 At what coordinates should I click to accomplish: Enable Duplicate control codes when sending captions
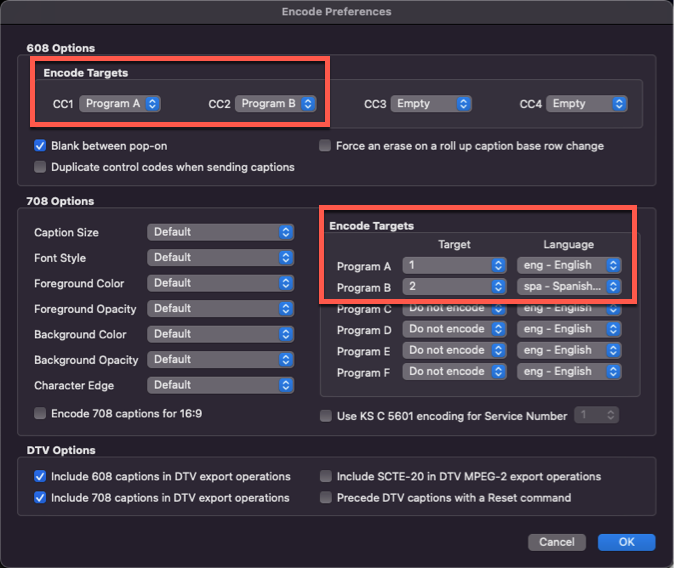[41, 167]
